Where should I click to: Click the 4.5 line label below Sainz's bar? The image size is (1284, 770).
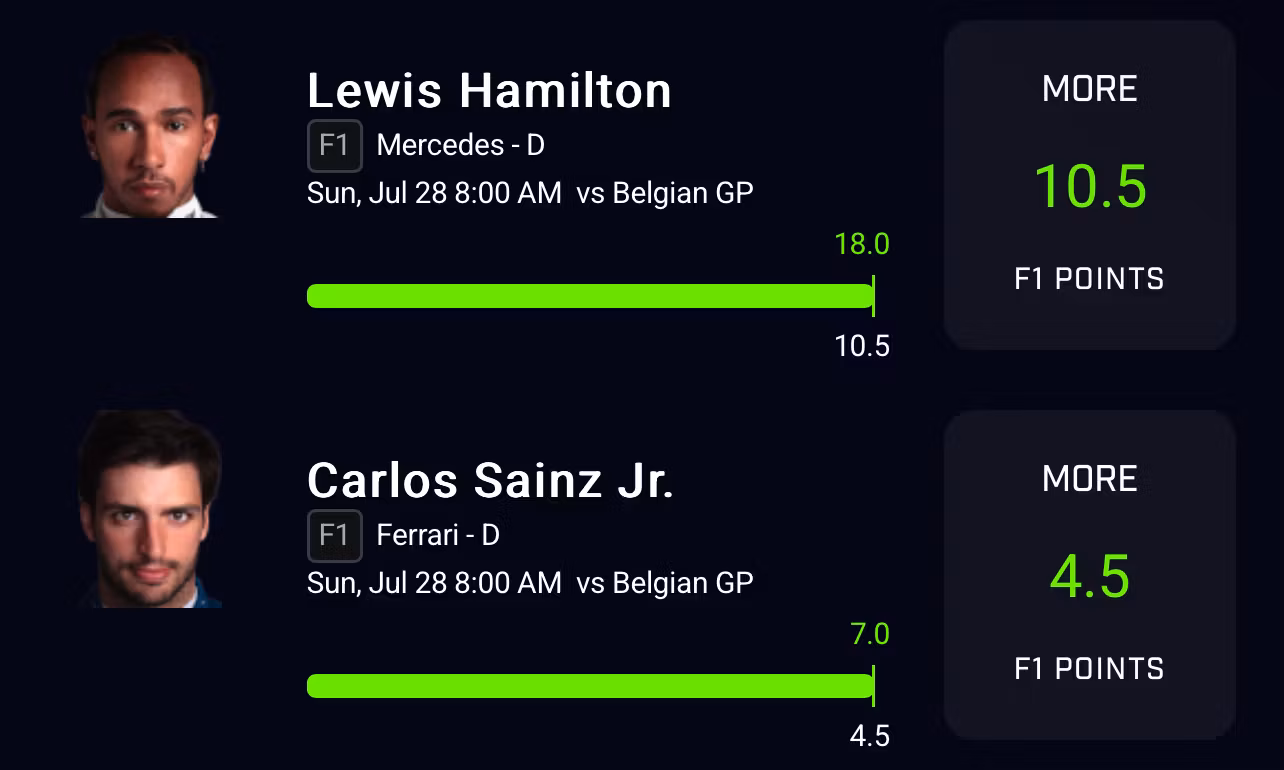coord(869,737)
